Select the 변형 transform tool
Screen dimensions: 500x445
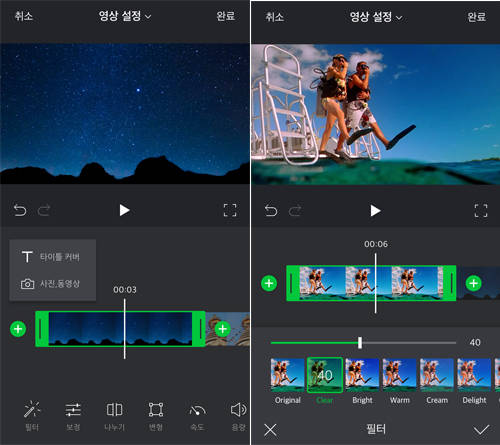point(156,415)
